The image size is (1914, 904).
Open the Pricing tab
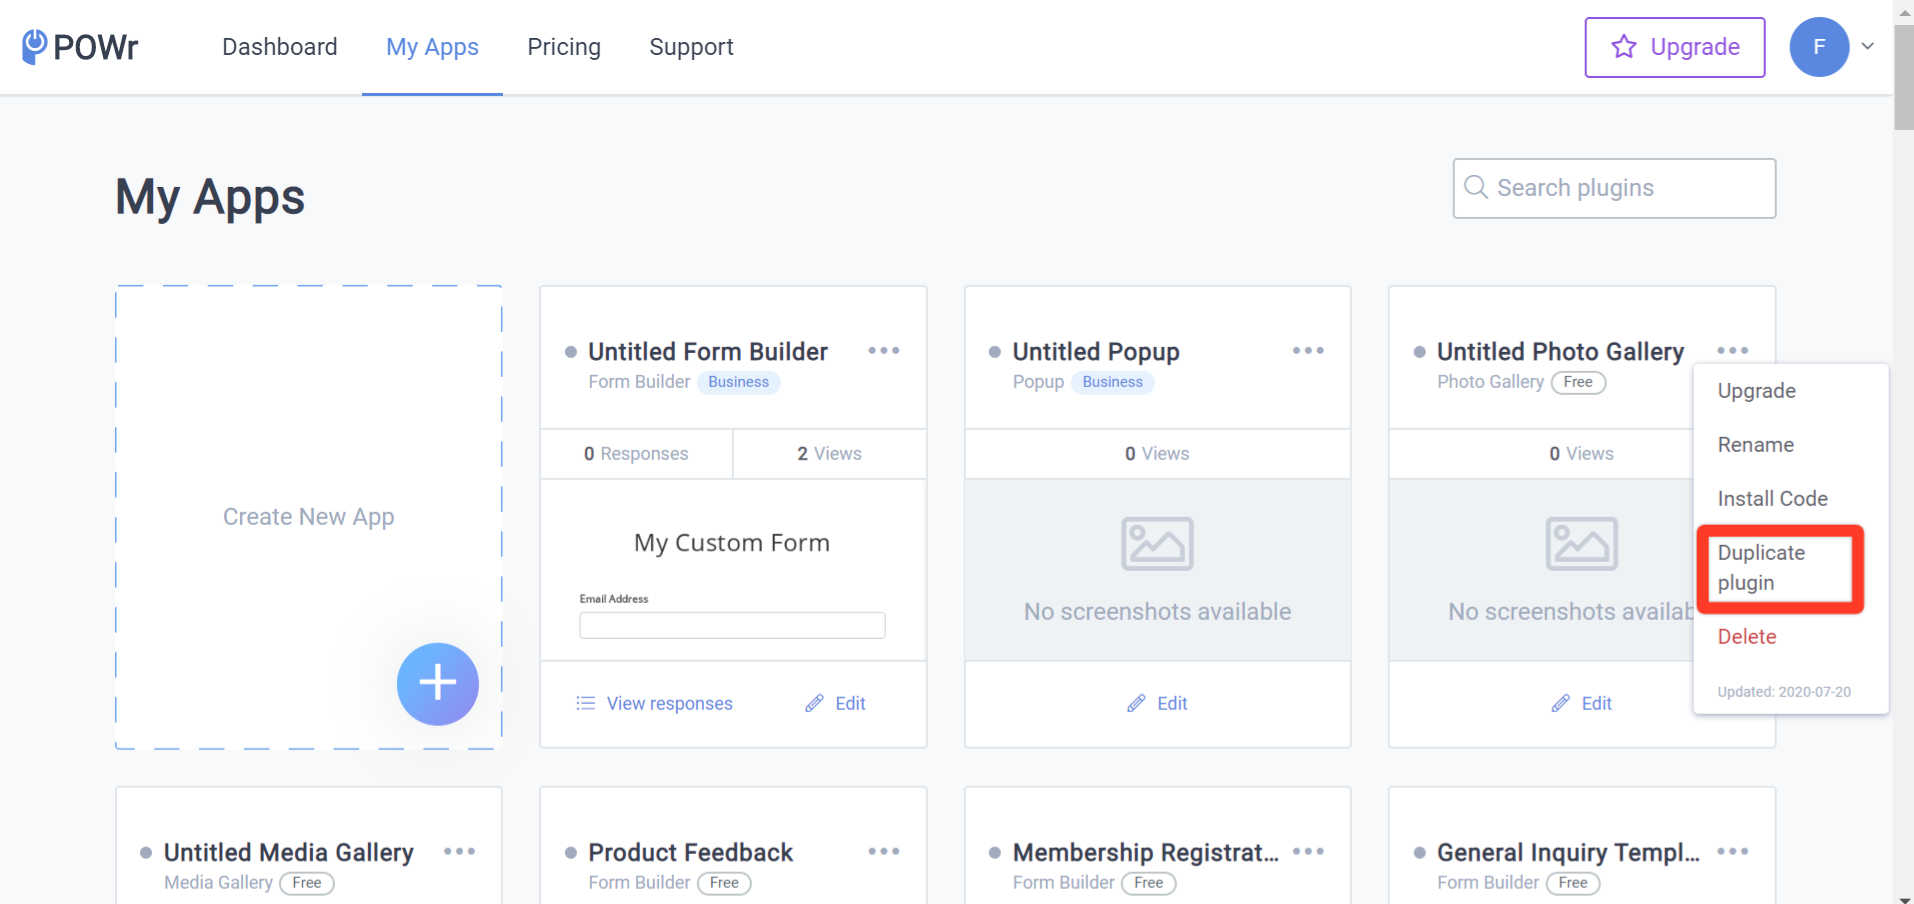(x=564, y=47)
